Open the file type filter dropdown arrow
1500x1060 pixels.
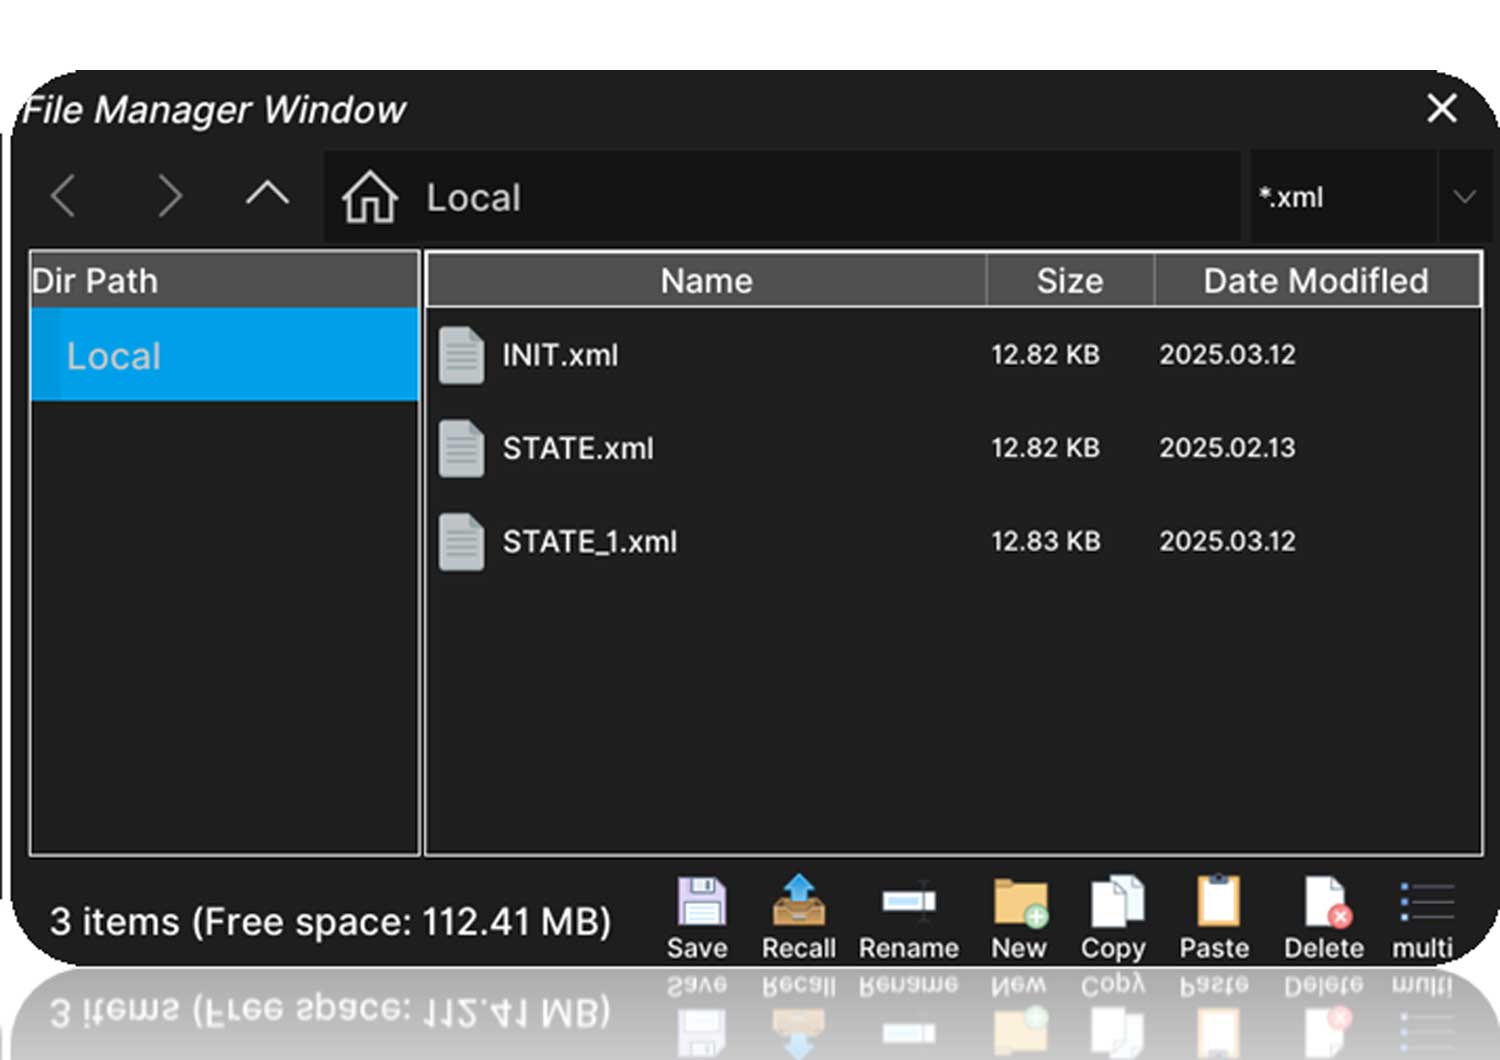(x=1464, y=197)
